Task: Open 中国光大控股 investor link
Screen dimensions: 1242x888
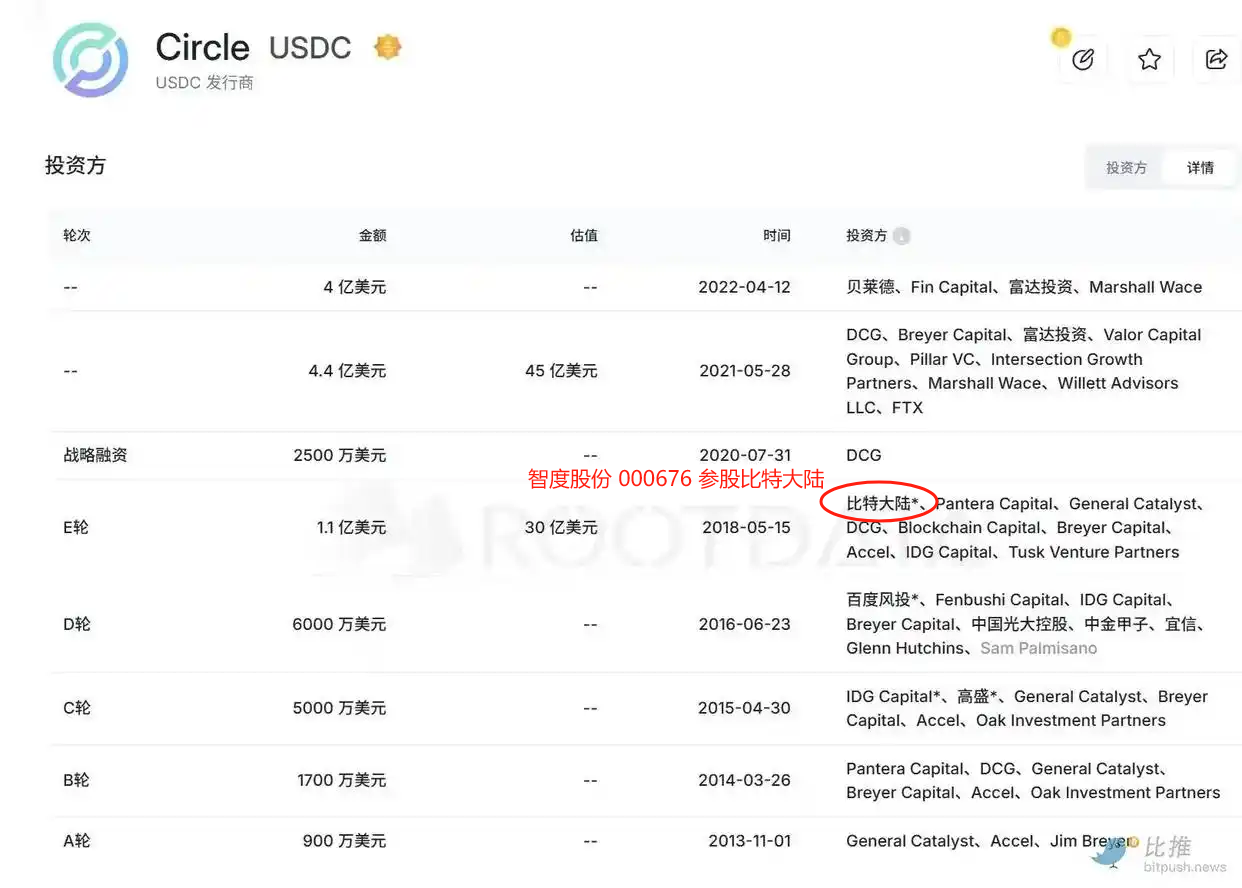Action: point(1020,624)
